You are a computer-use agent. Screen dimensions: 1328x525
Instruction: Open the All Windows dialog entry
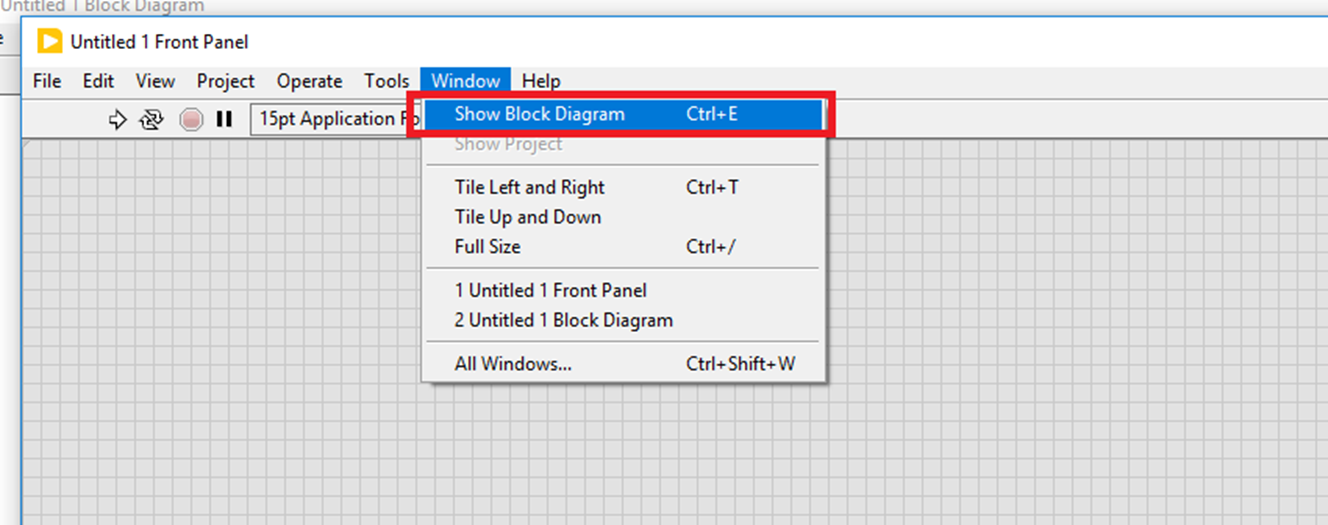[513, 364]
